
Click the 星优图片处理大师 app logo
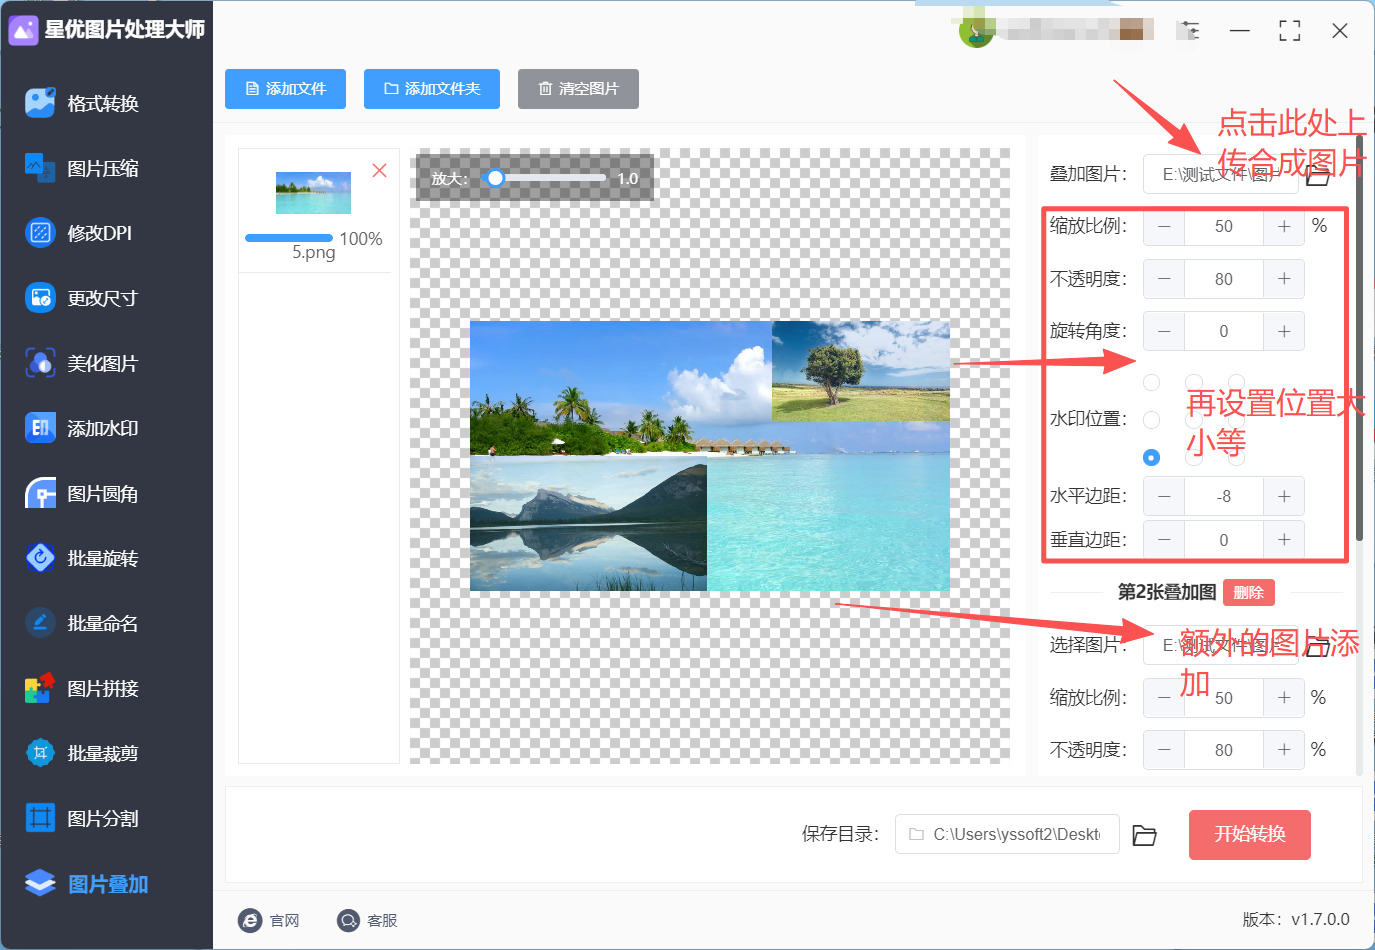pyautogui.click(x=23, y=30)
